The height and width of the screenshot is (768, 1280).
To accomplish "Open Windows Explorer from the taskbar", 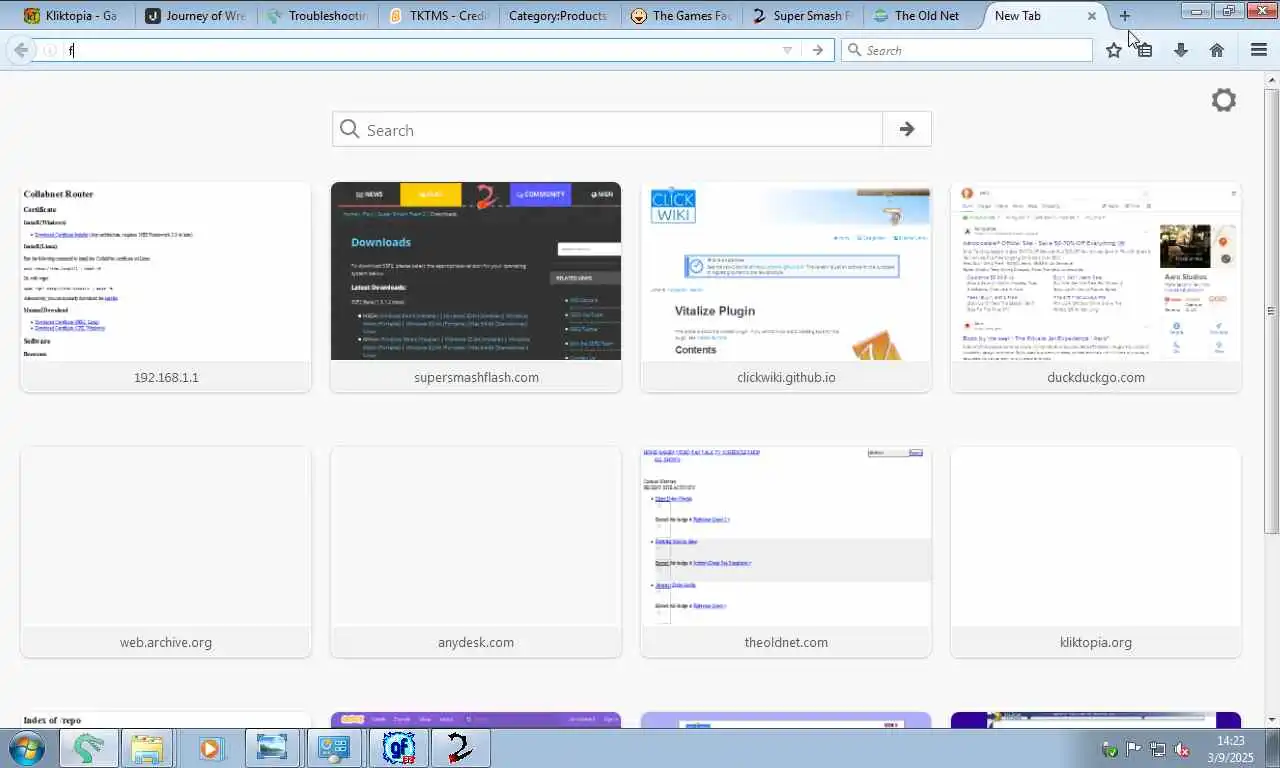I will click(x=147, y=748).
